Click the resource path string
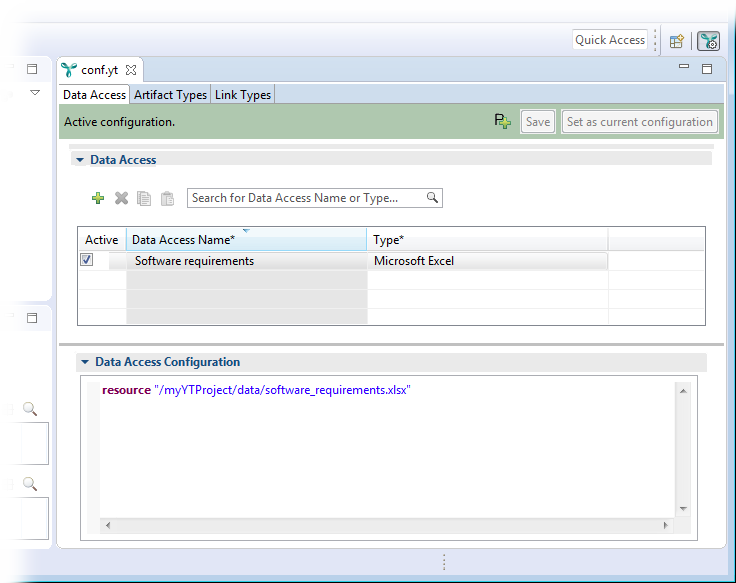The image size is (736, 583). click(282, 390)
